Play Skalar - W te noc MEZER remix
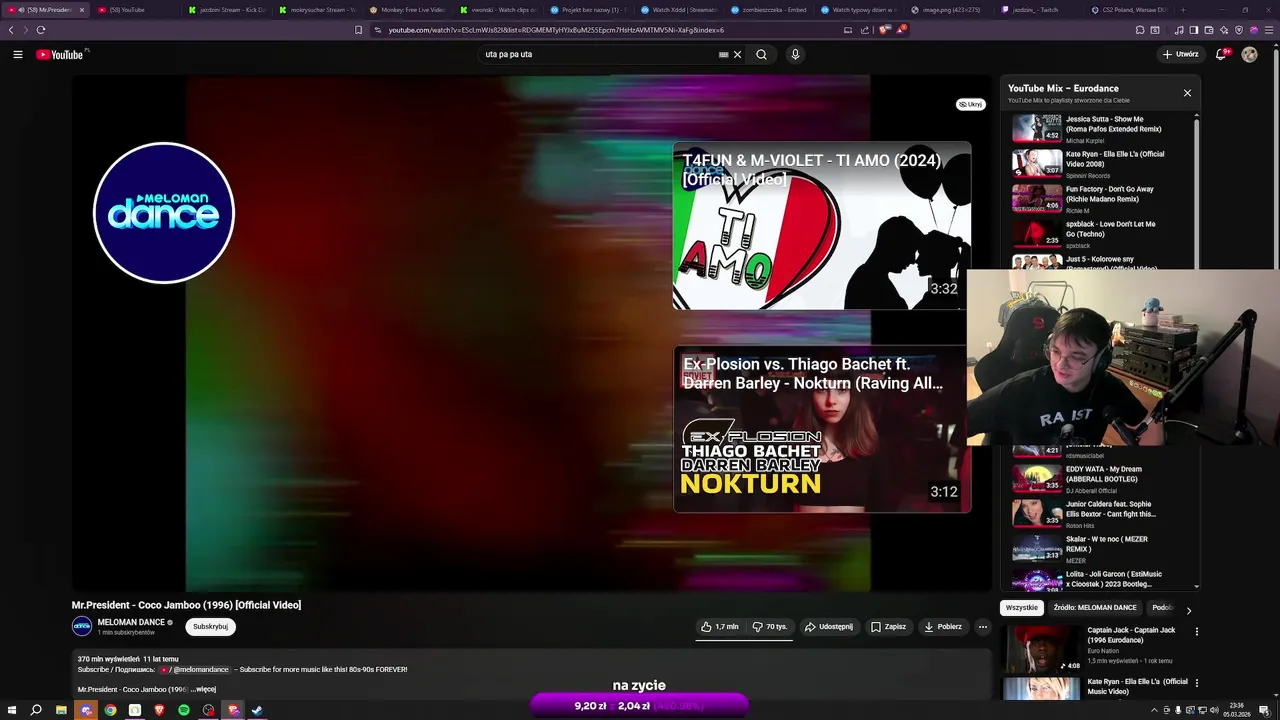The width and height of the screenshot is (1280, 720). coord(1100,548)
